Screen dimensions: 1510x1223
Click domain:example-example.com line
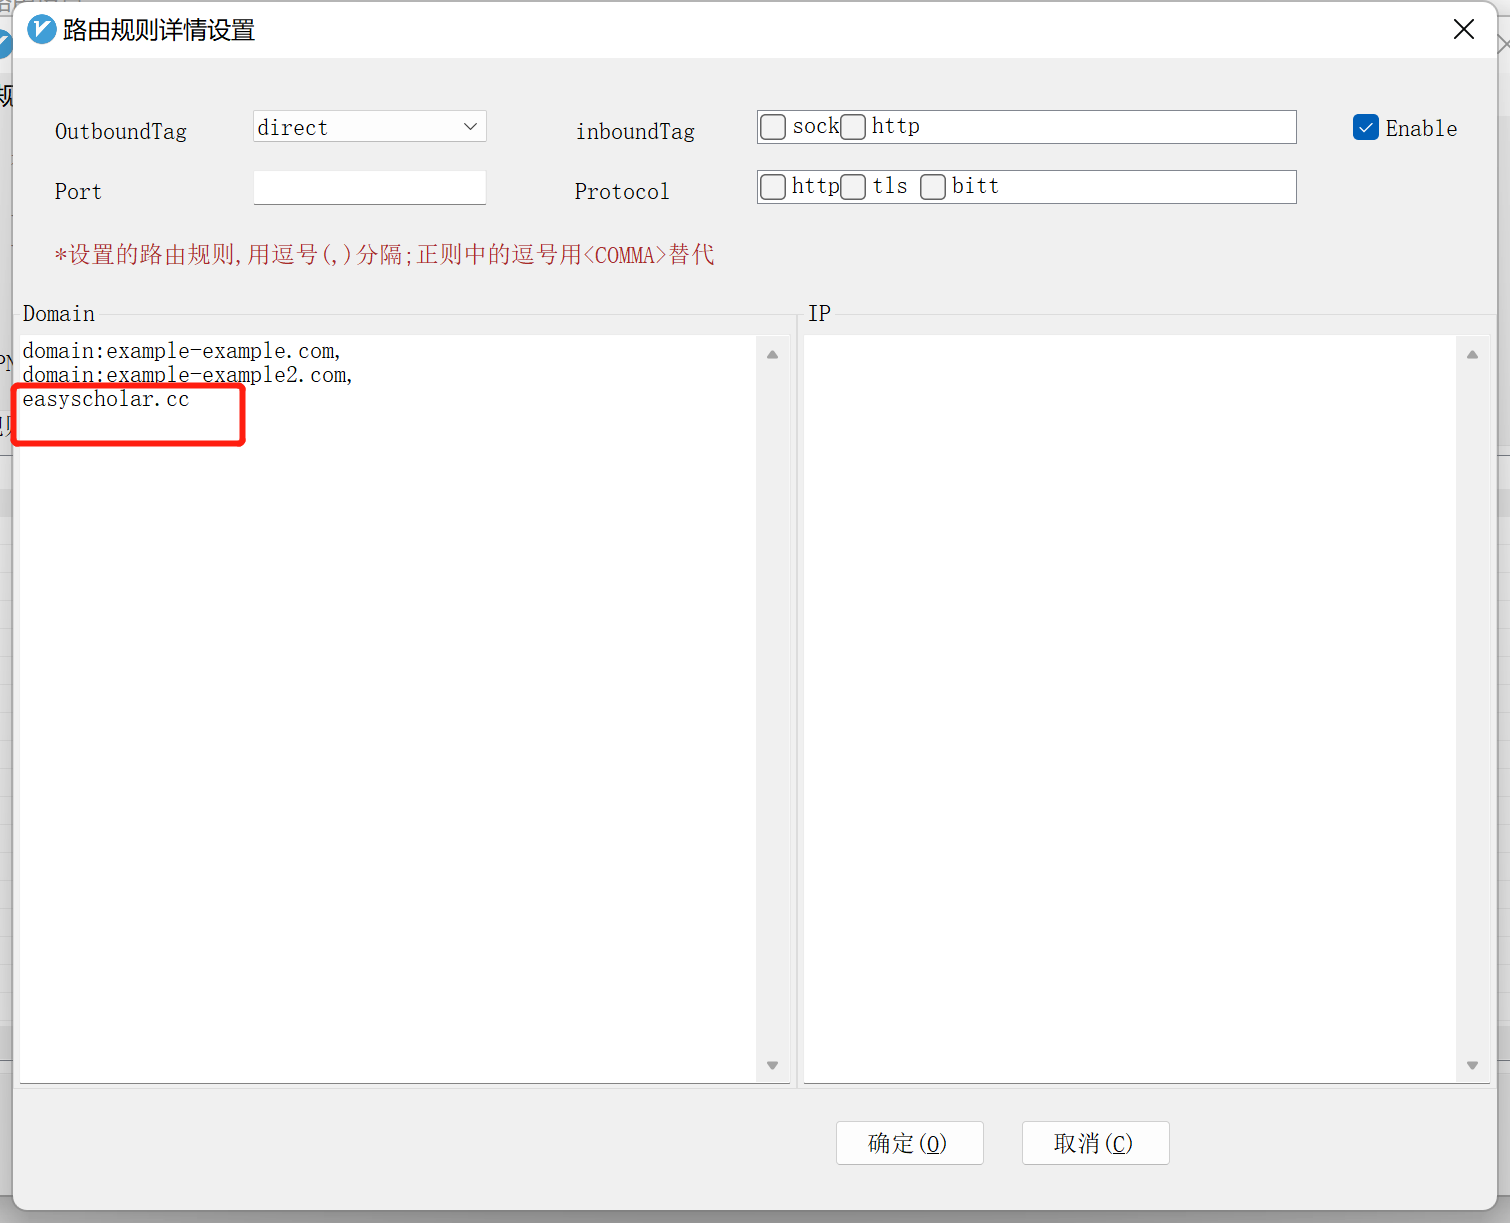[182, 351]
